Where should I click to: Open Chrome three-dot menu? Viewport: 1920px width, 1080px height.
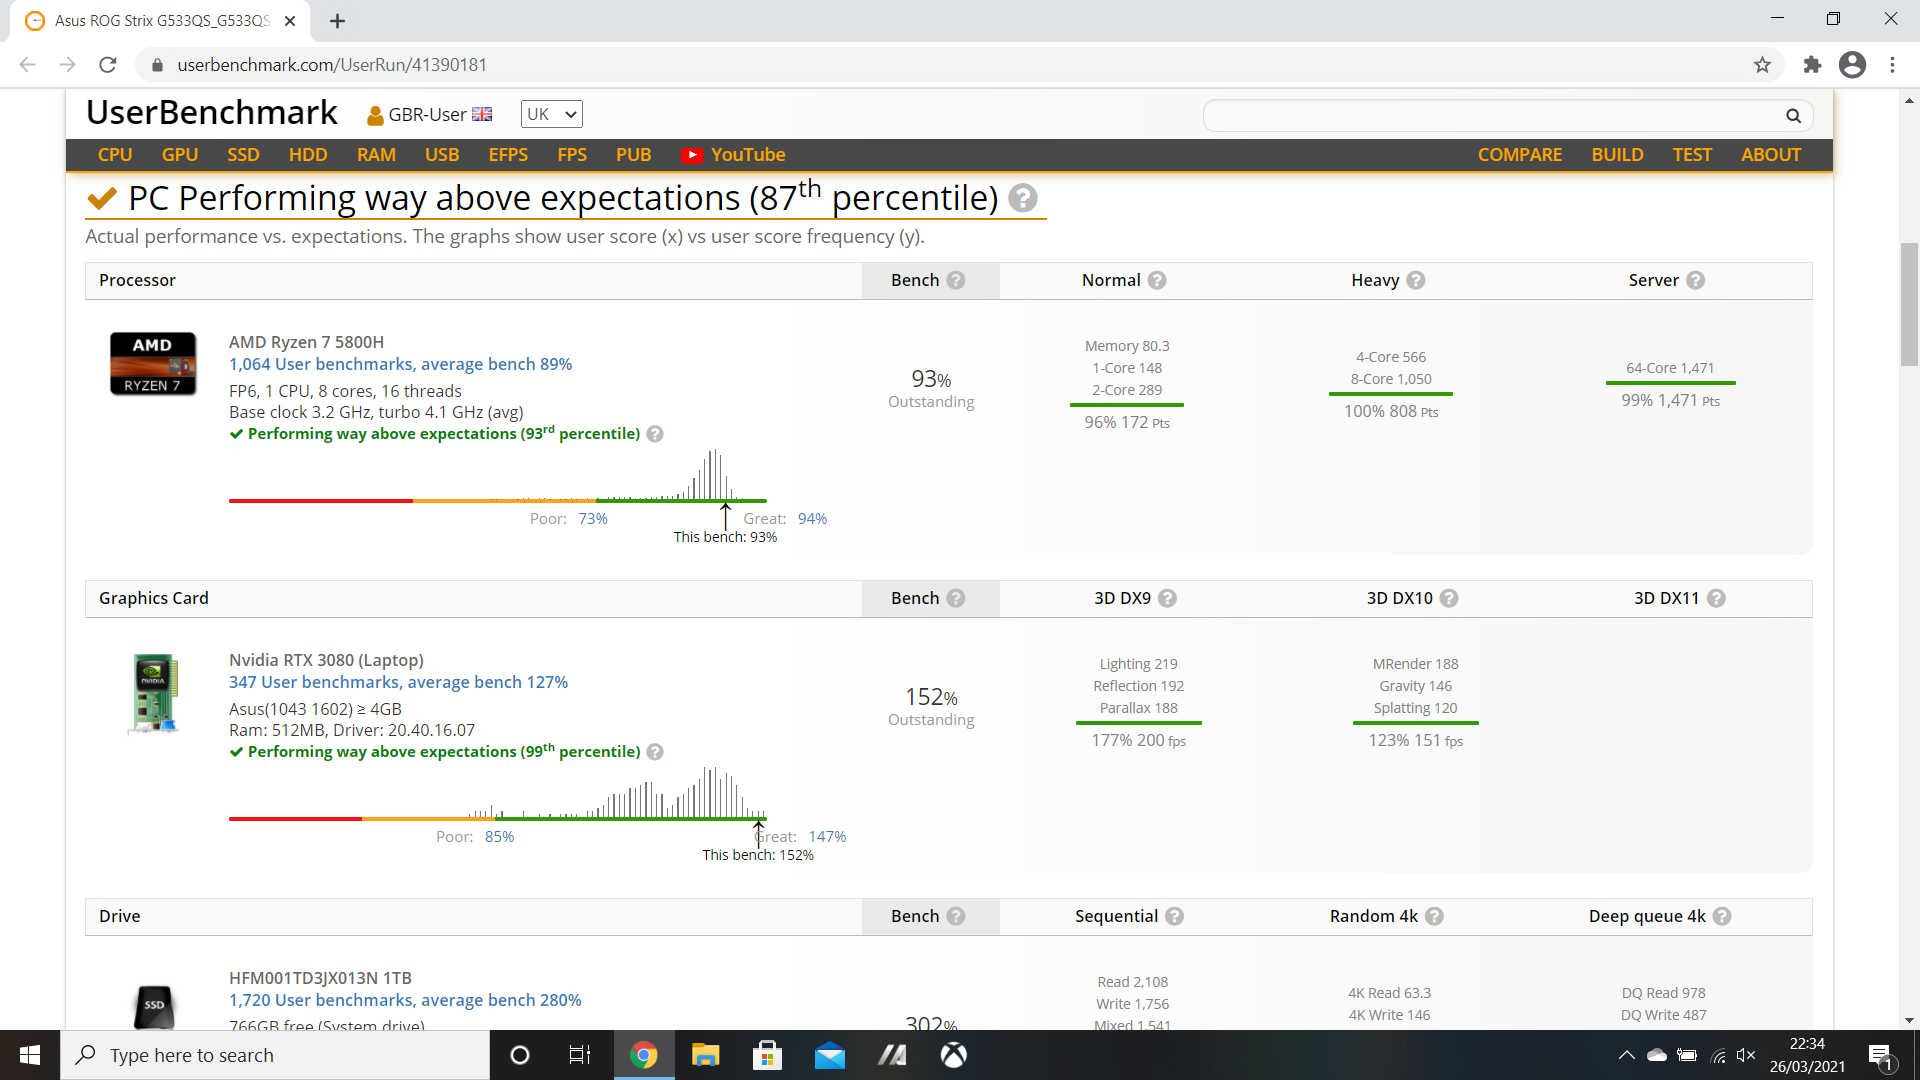click(x=1892, y=65)
